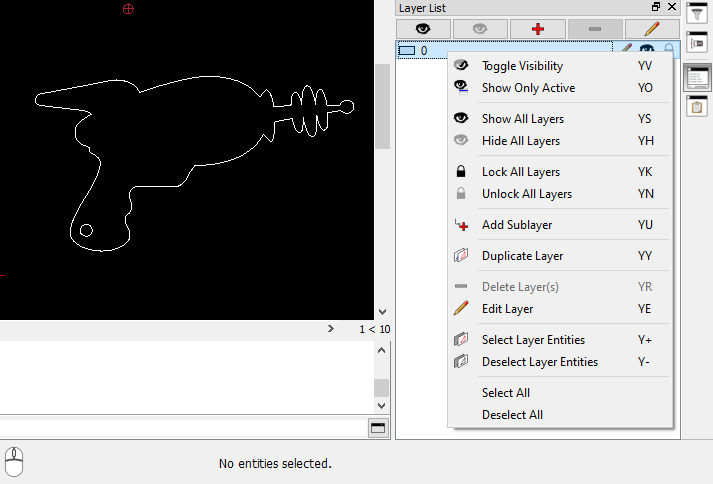Choose Unlock All Layers menu entry
The height and width of the screenshot is (484, 713).
[x=560, y=194]
